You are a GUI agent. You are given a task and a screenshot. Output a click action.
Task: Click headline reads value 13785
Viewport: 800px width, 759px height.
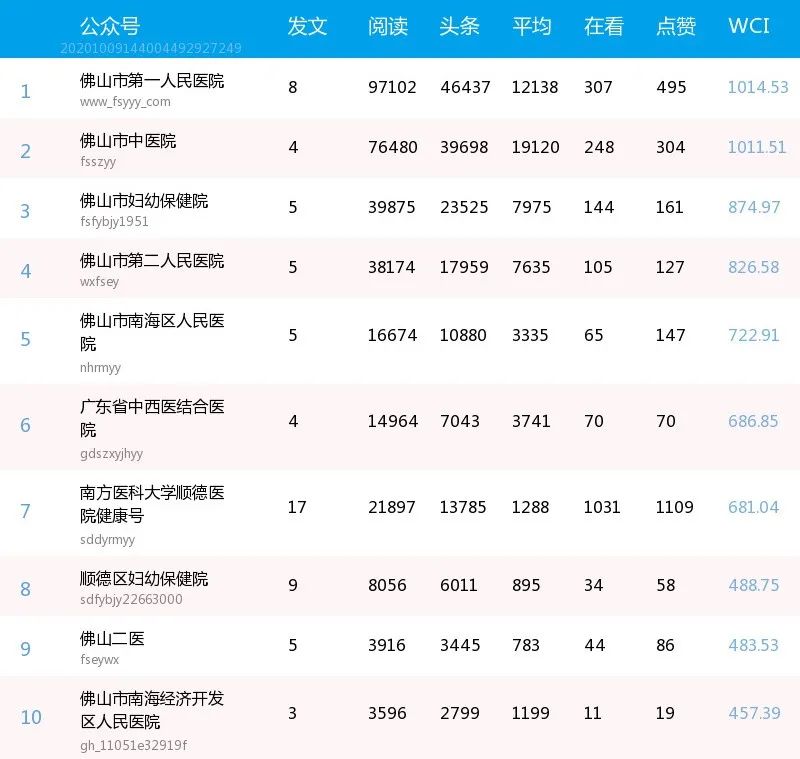point(463,507)
